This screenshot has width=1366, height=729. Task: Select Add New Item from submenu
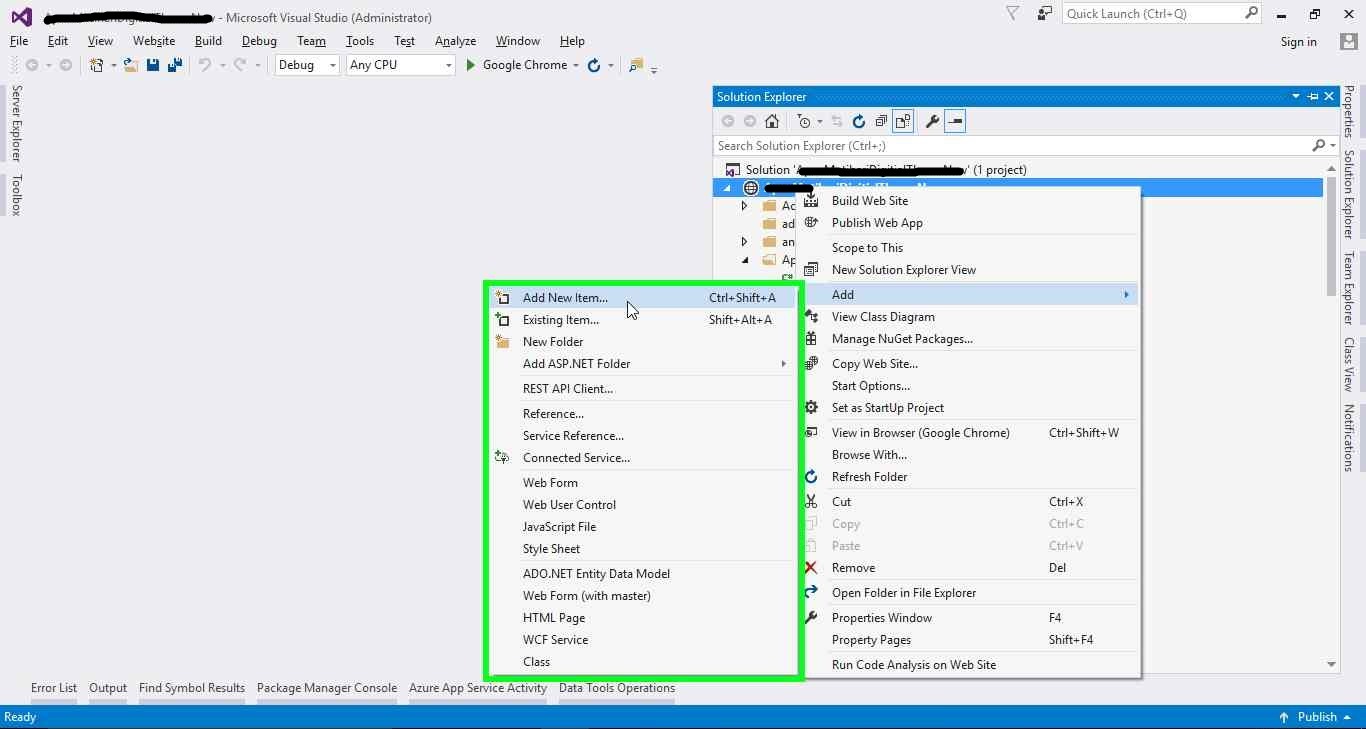click(x=643, y=298)
